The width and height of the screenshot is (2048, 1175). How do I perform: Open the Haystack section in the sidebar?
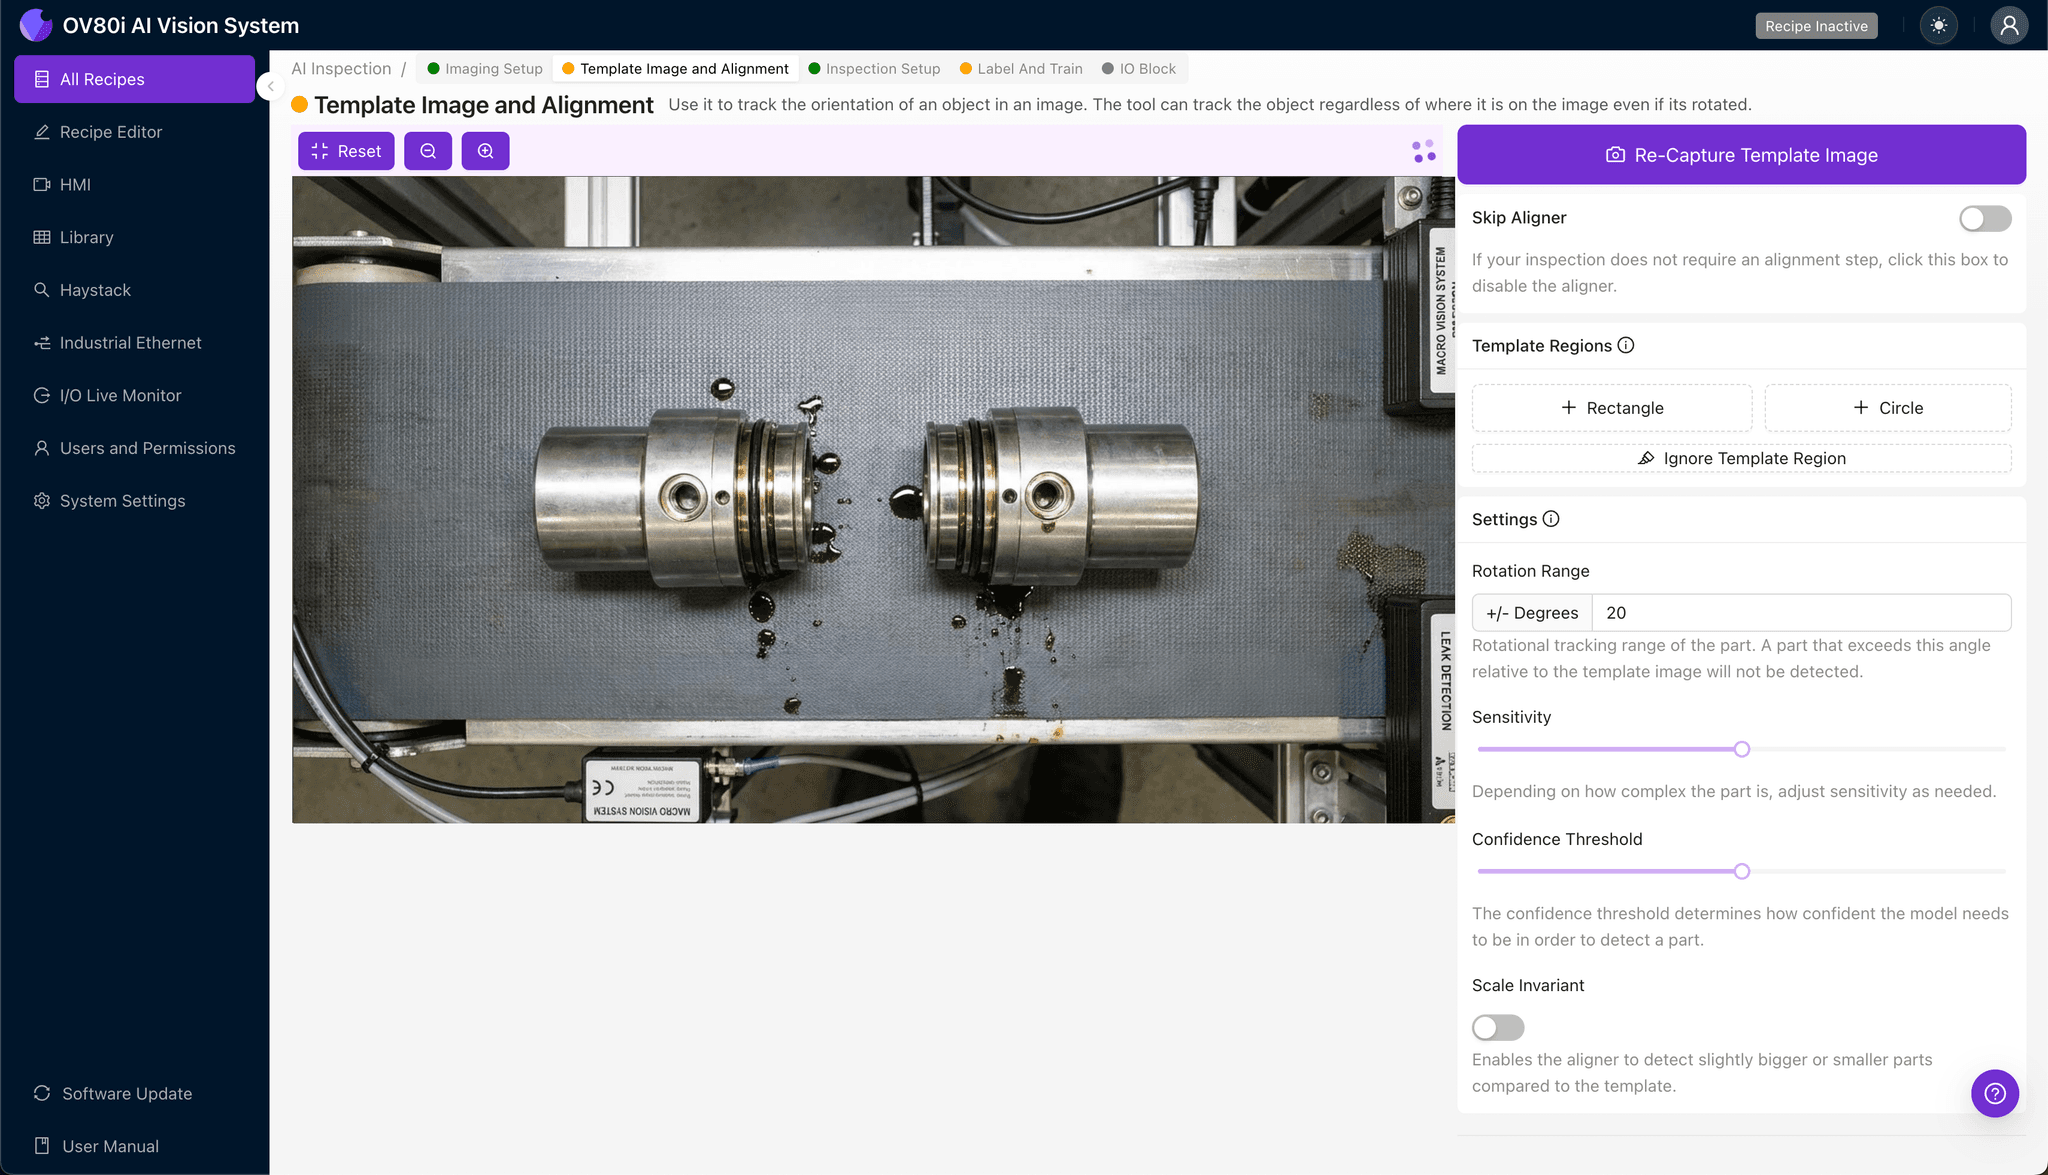[x=95, y=290]
